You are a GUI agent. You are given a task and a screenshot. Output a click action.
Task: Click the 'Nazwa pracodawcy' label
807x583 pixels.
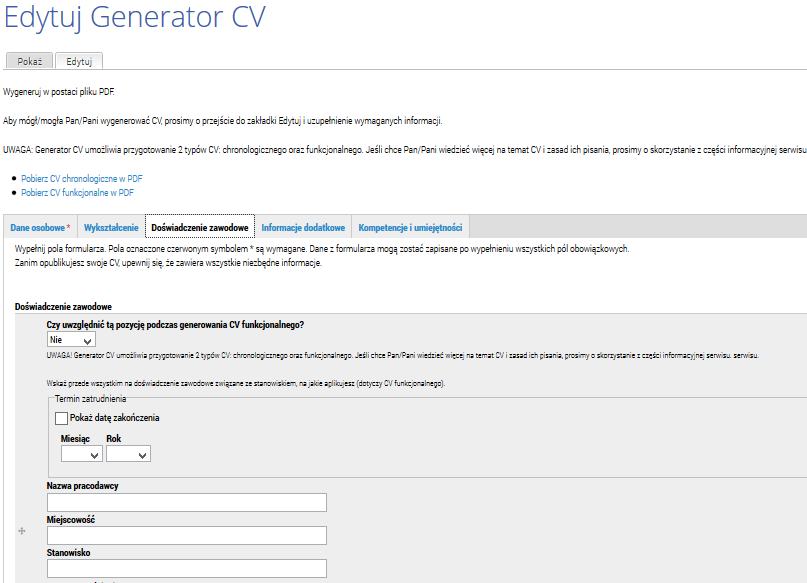[x=82, y=486]
